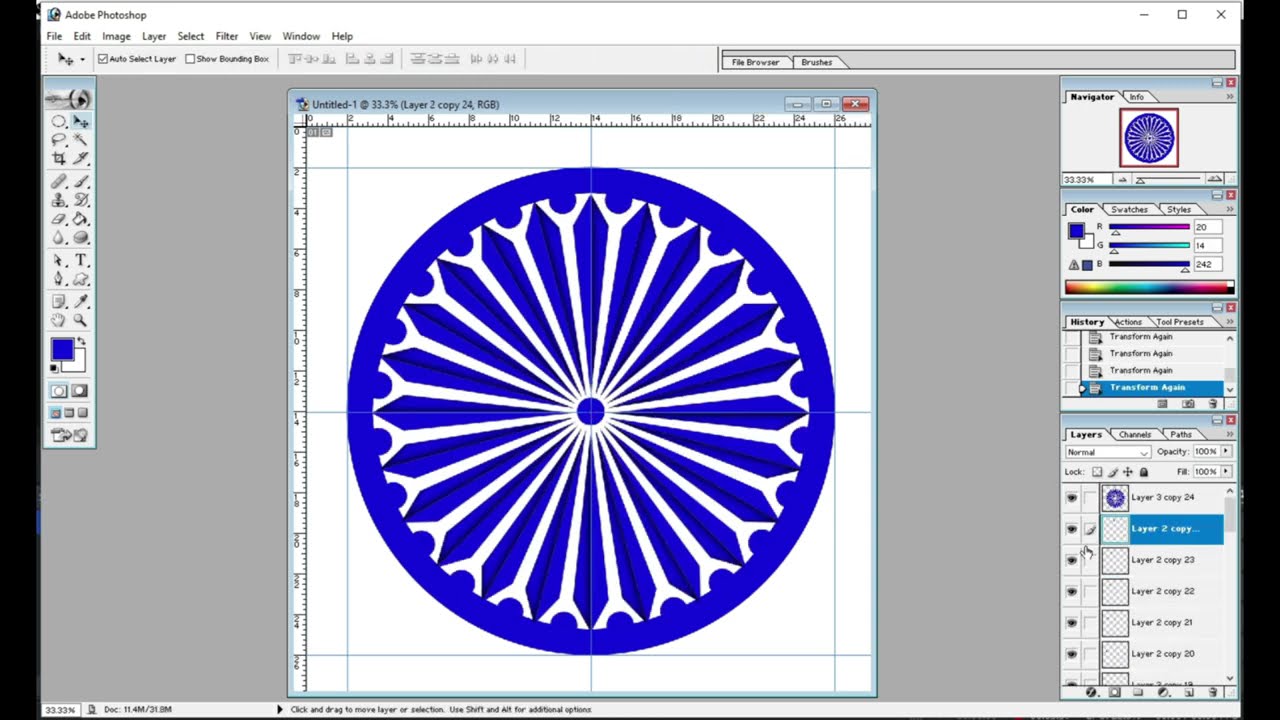Select the Crop tool
The width and height of the screenshot is (1280, 720).
(59, 158)
